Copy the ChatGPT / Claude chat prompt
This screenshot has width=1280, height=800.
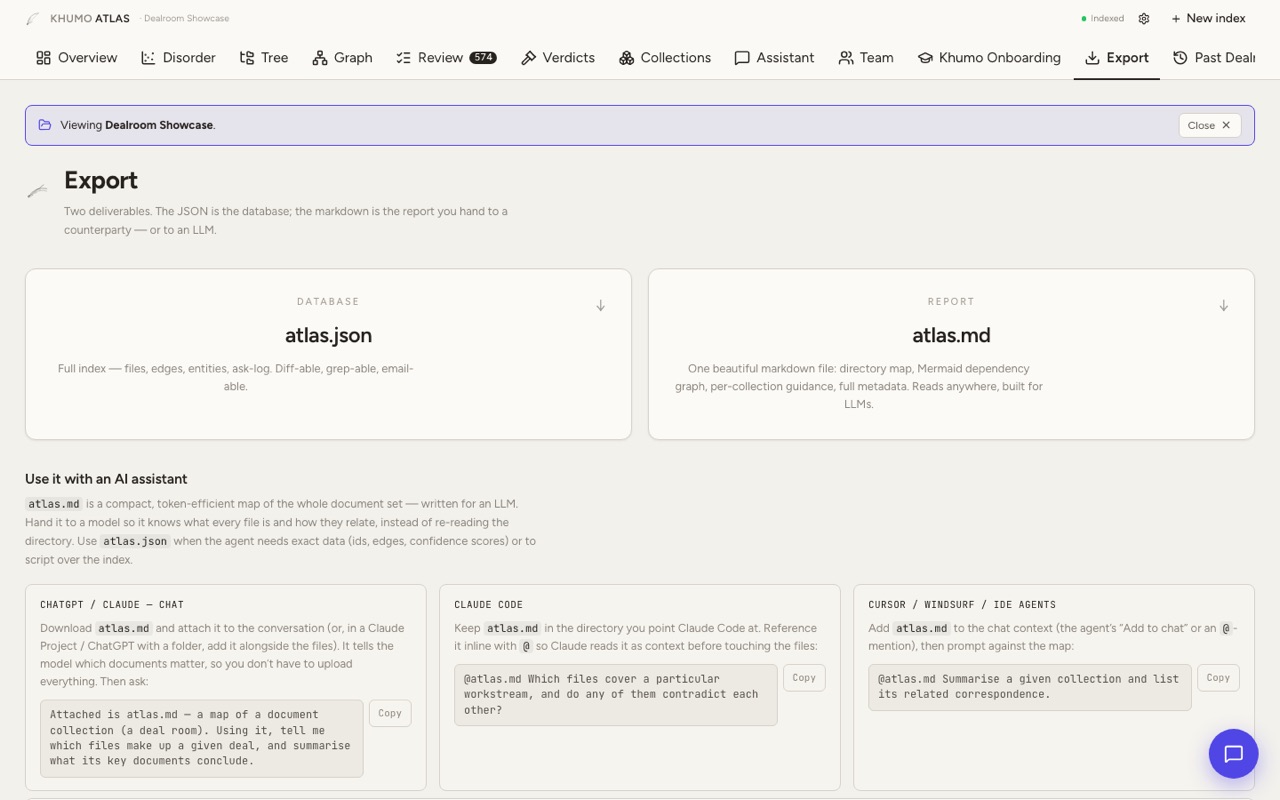pos(390,713)
